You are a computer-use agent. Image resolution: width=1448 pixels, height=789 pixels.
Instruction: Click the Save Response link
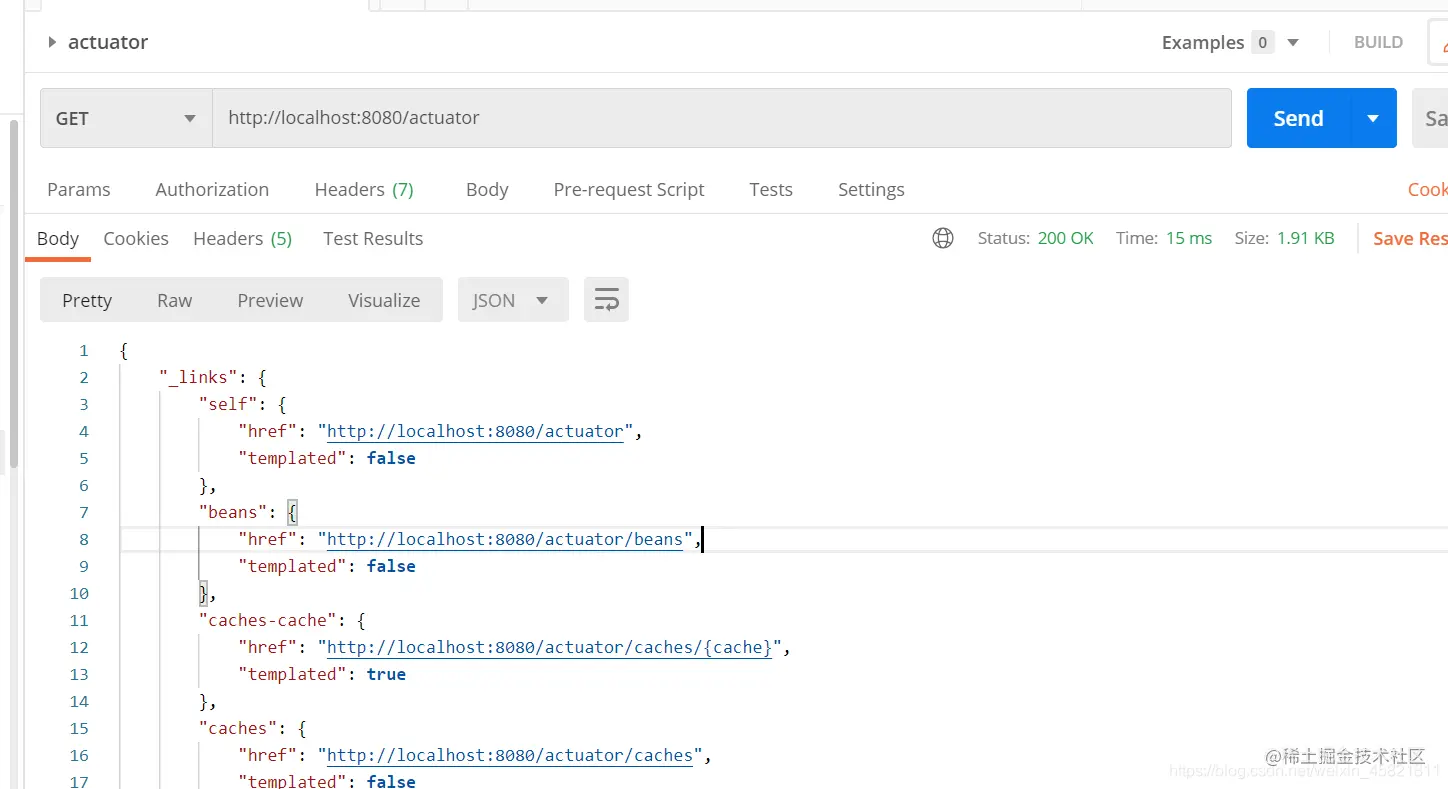(x=1410, y=238)
